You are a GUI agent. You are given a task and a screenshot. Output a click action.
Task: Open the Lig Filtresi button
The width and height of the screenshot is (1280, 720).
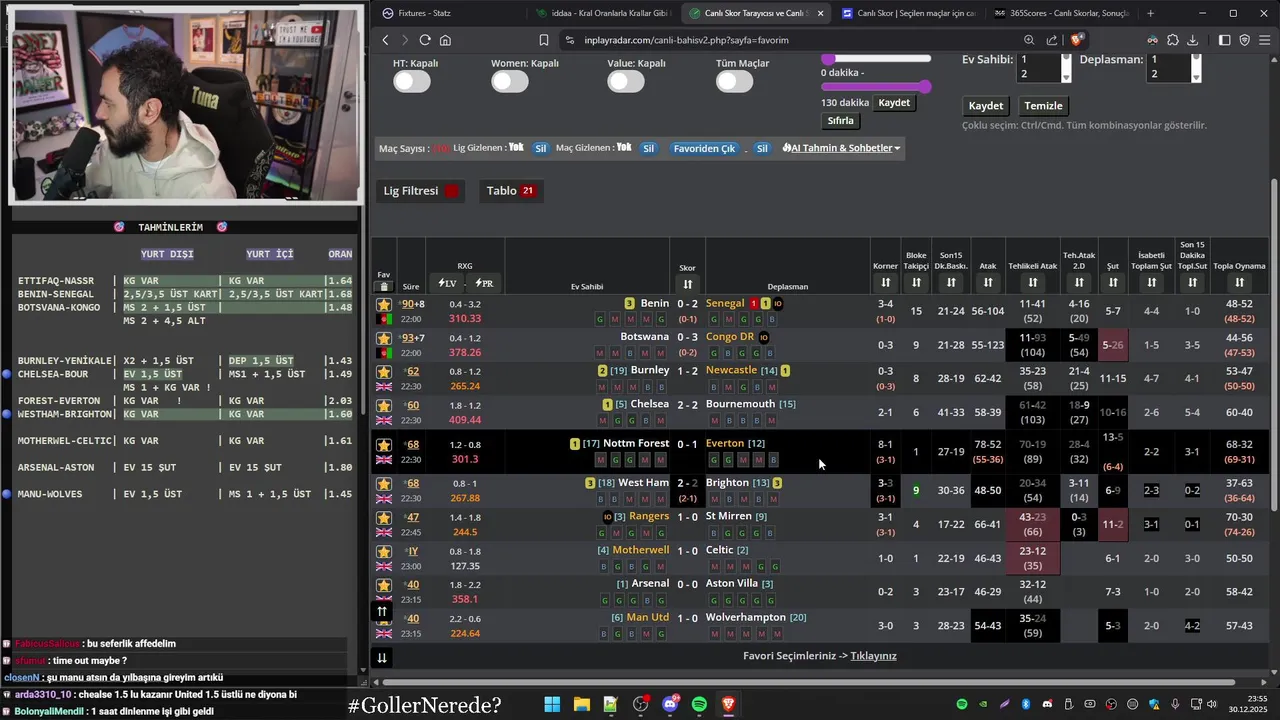(x=420, y=191)
